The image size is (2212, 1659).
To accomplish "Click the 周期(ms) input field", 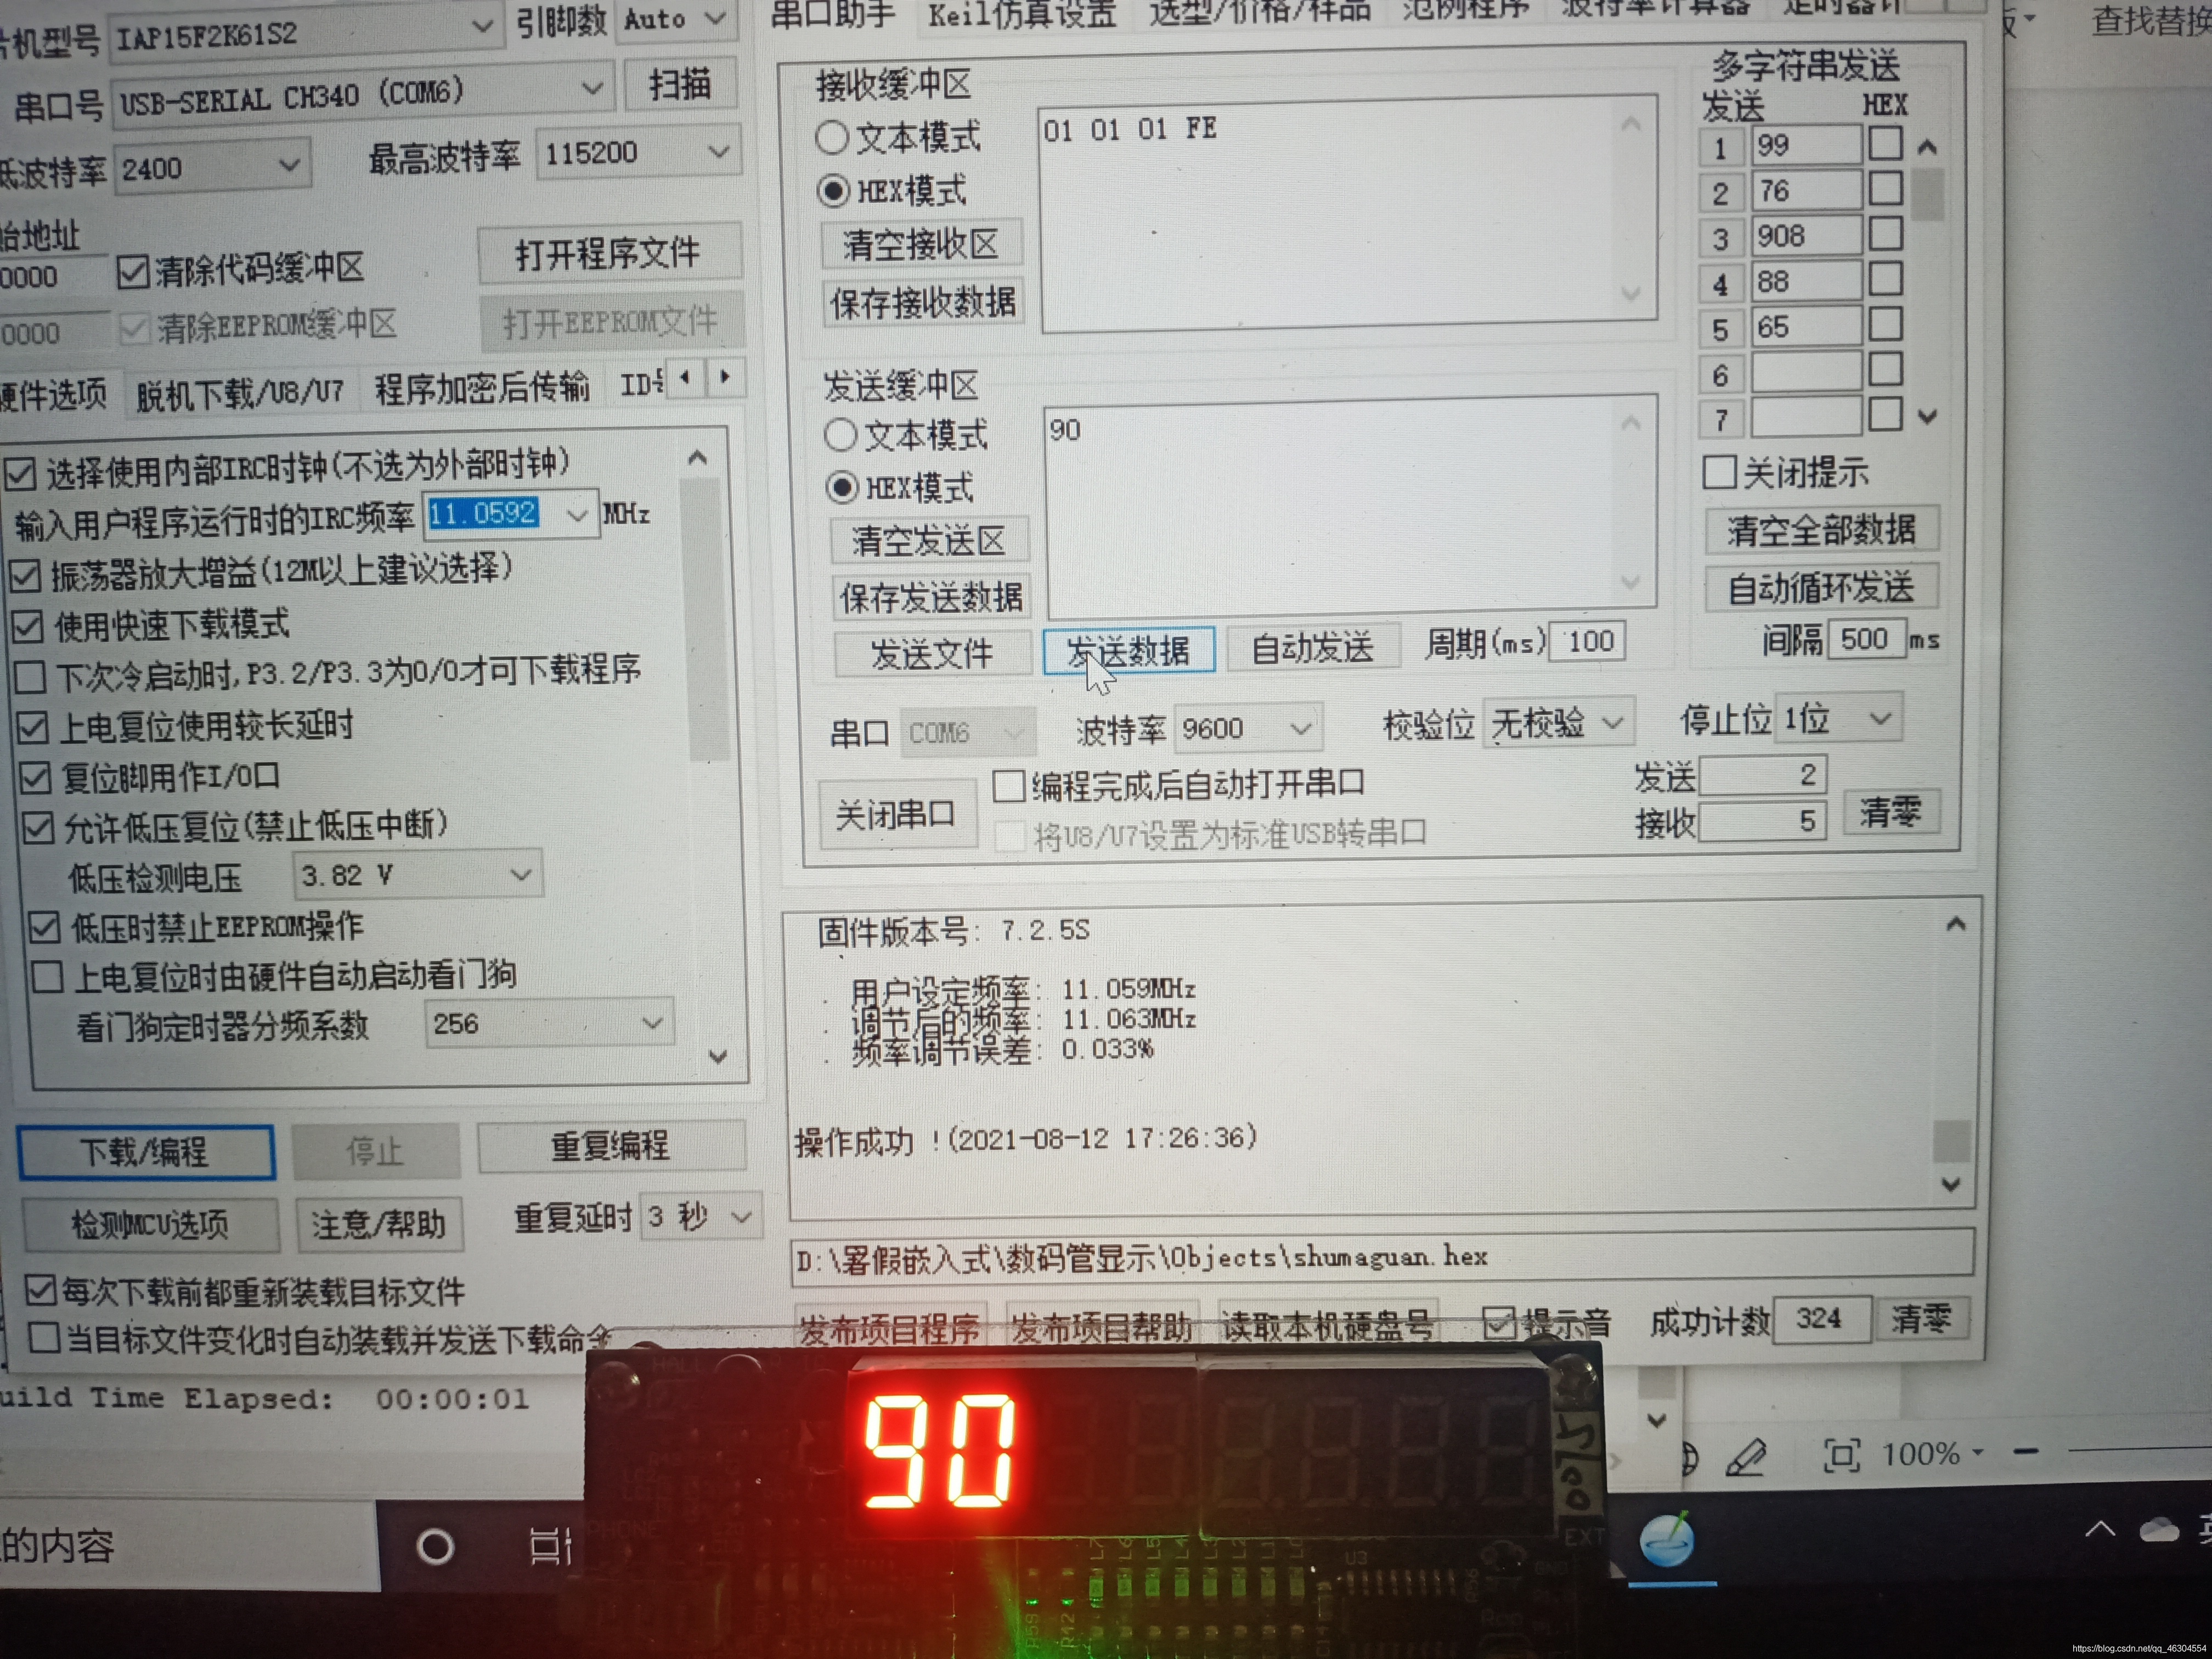I will (1588, 641).
